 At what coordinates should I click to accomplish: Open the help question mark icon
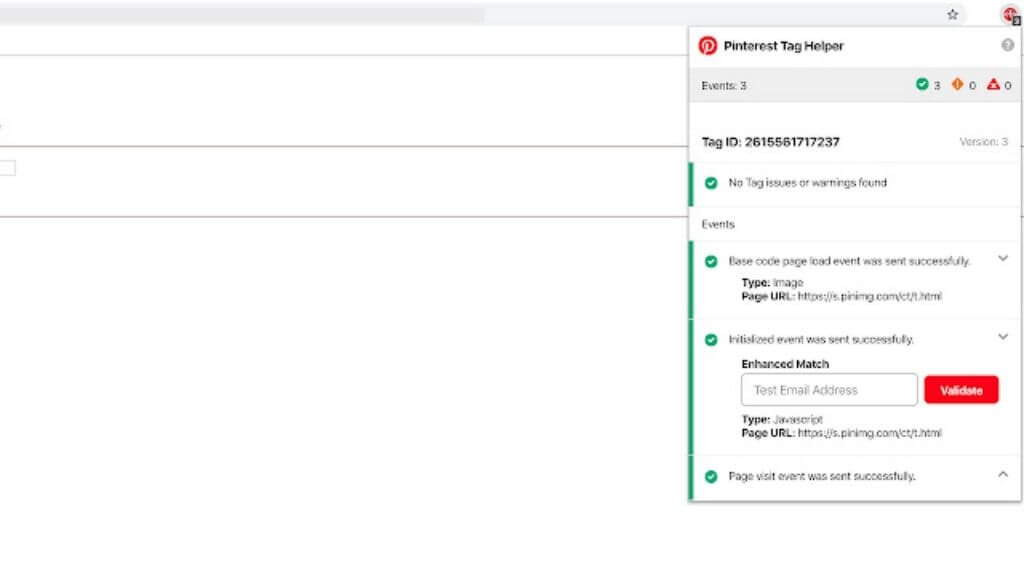coord(1007,45)
